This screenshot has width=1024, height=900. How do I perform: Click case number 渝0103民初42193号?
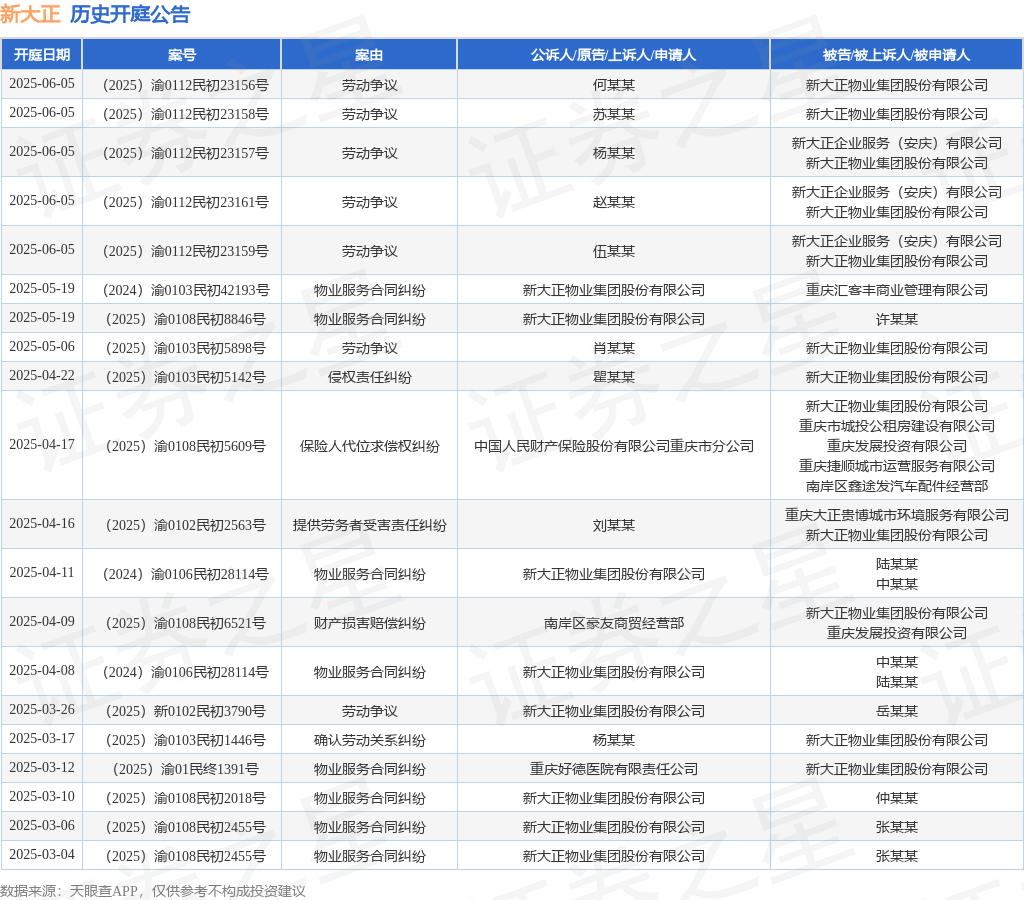(185, 290)
